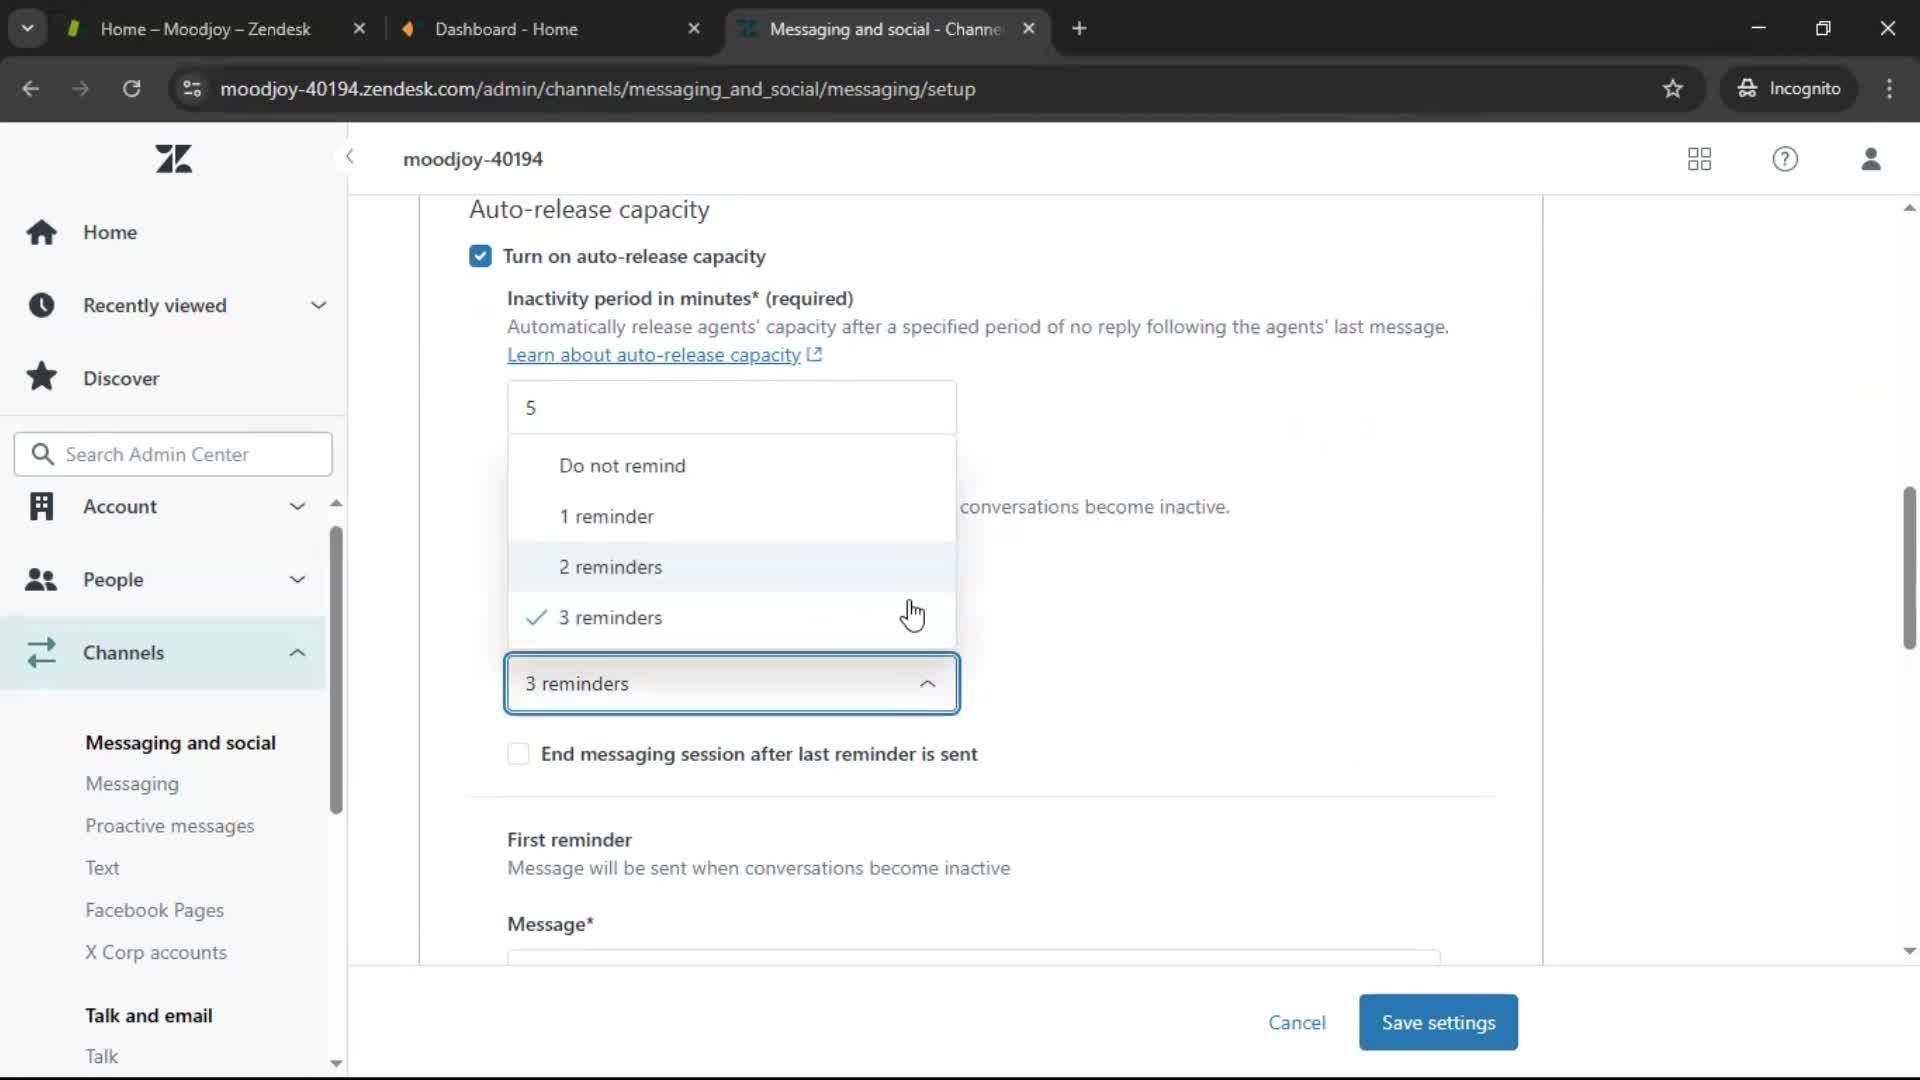Click the main page vertical scrollbar thumb
Screen dimensions: 1920x1080
[x=1909, y=567]
